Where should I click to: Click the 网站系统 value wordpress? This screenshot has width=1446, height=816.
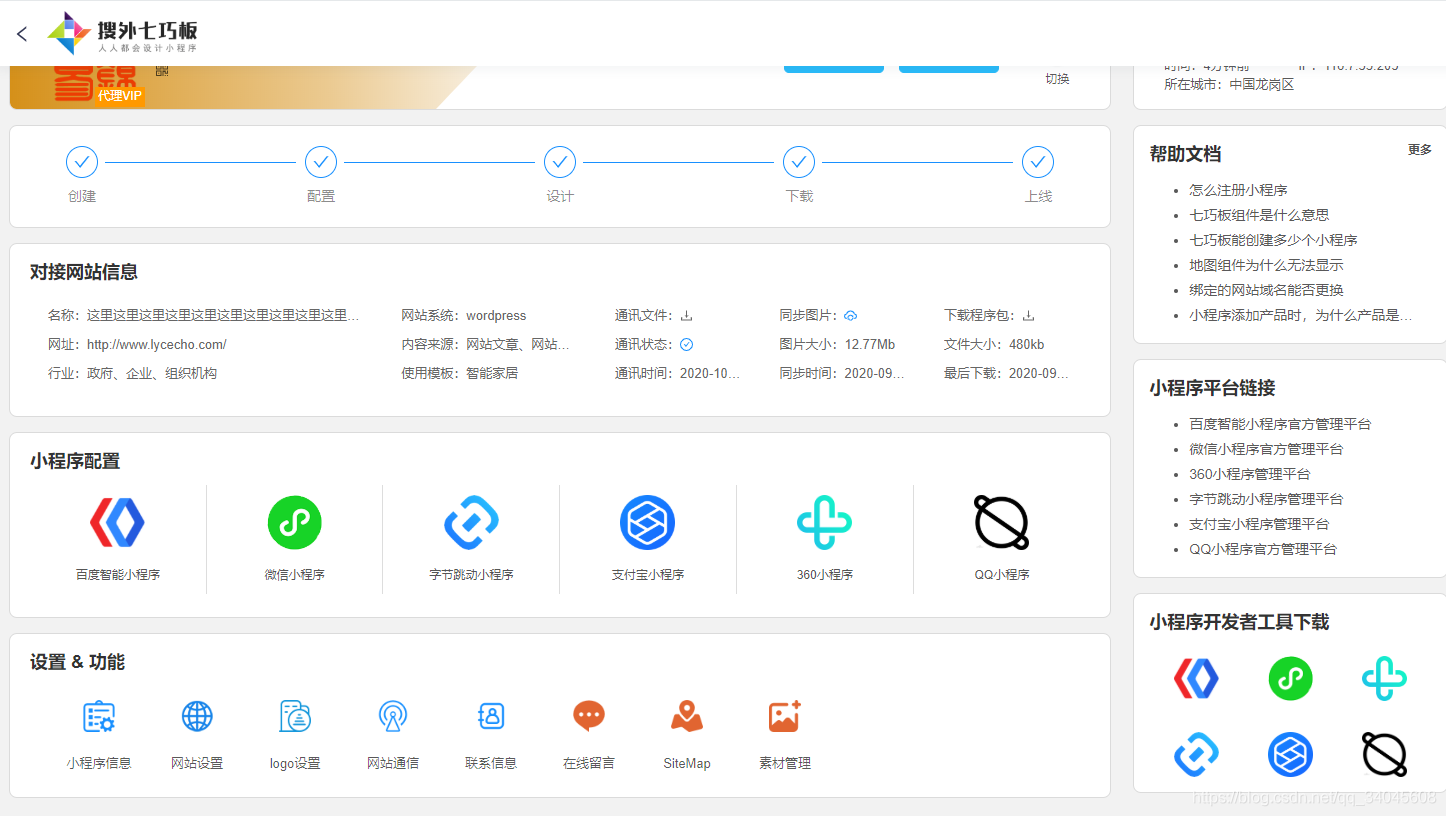pyautogui.click(x=496, y=316)
